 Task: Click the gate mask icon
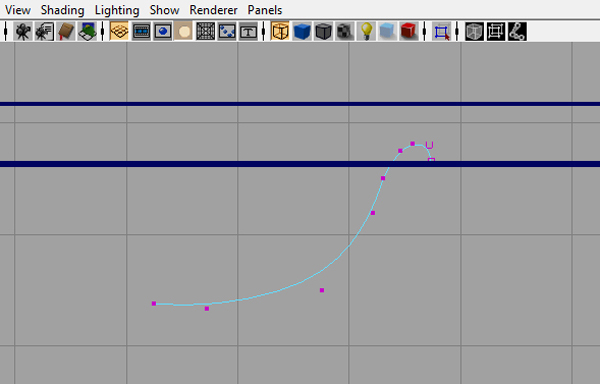pyautogui.click(x=184, y=31)
